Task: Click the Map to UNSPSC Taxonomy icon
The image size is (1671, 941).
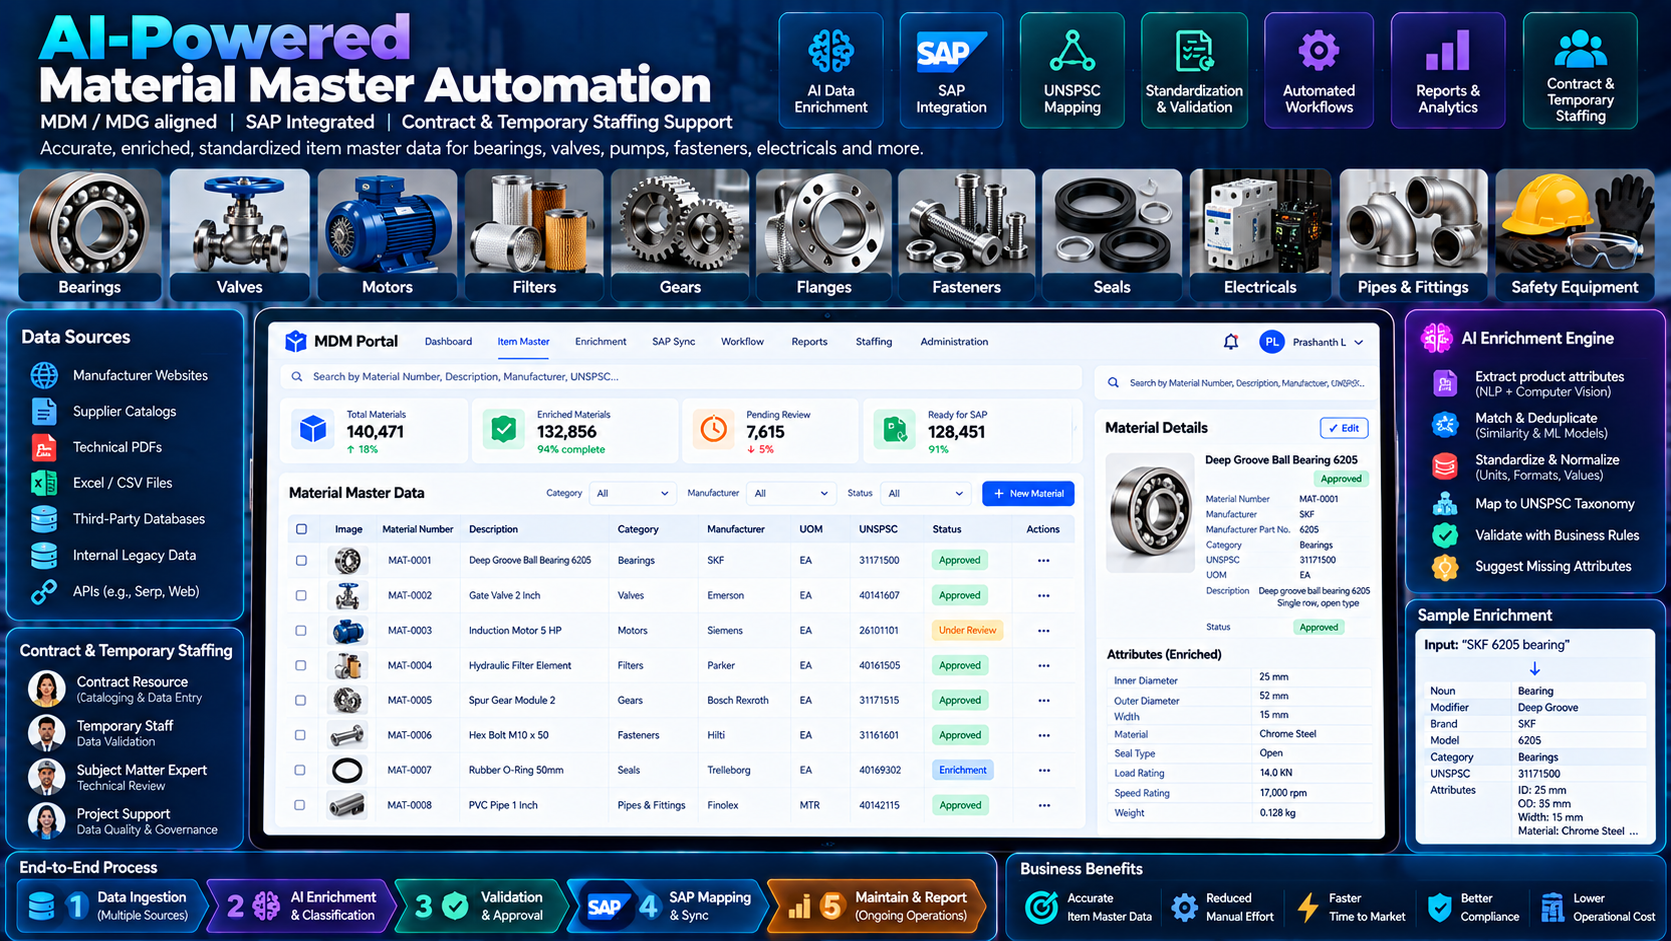Action: point(1445,504)
